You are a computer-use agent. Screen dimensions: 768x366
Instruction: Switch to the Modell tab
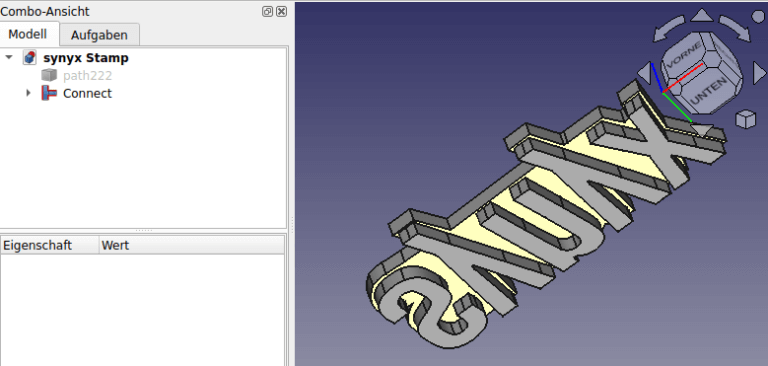click(28, 34)
